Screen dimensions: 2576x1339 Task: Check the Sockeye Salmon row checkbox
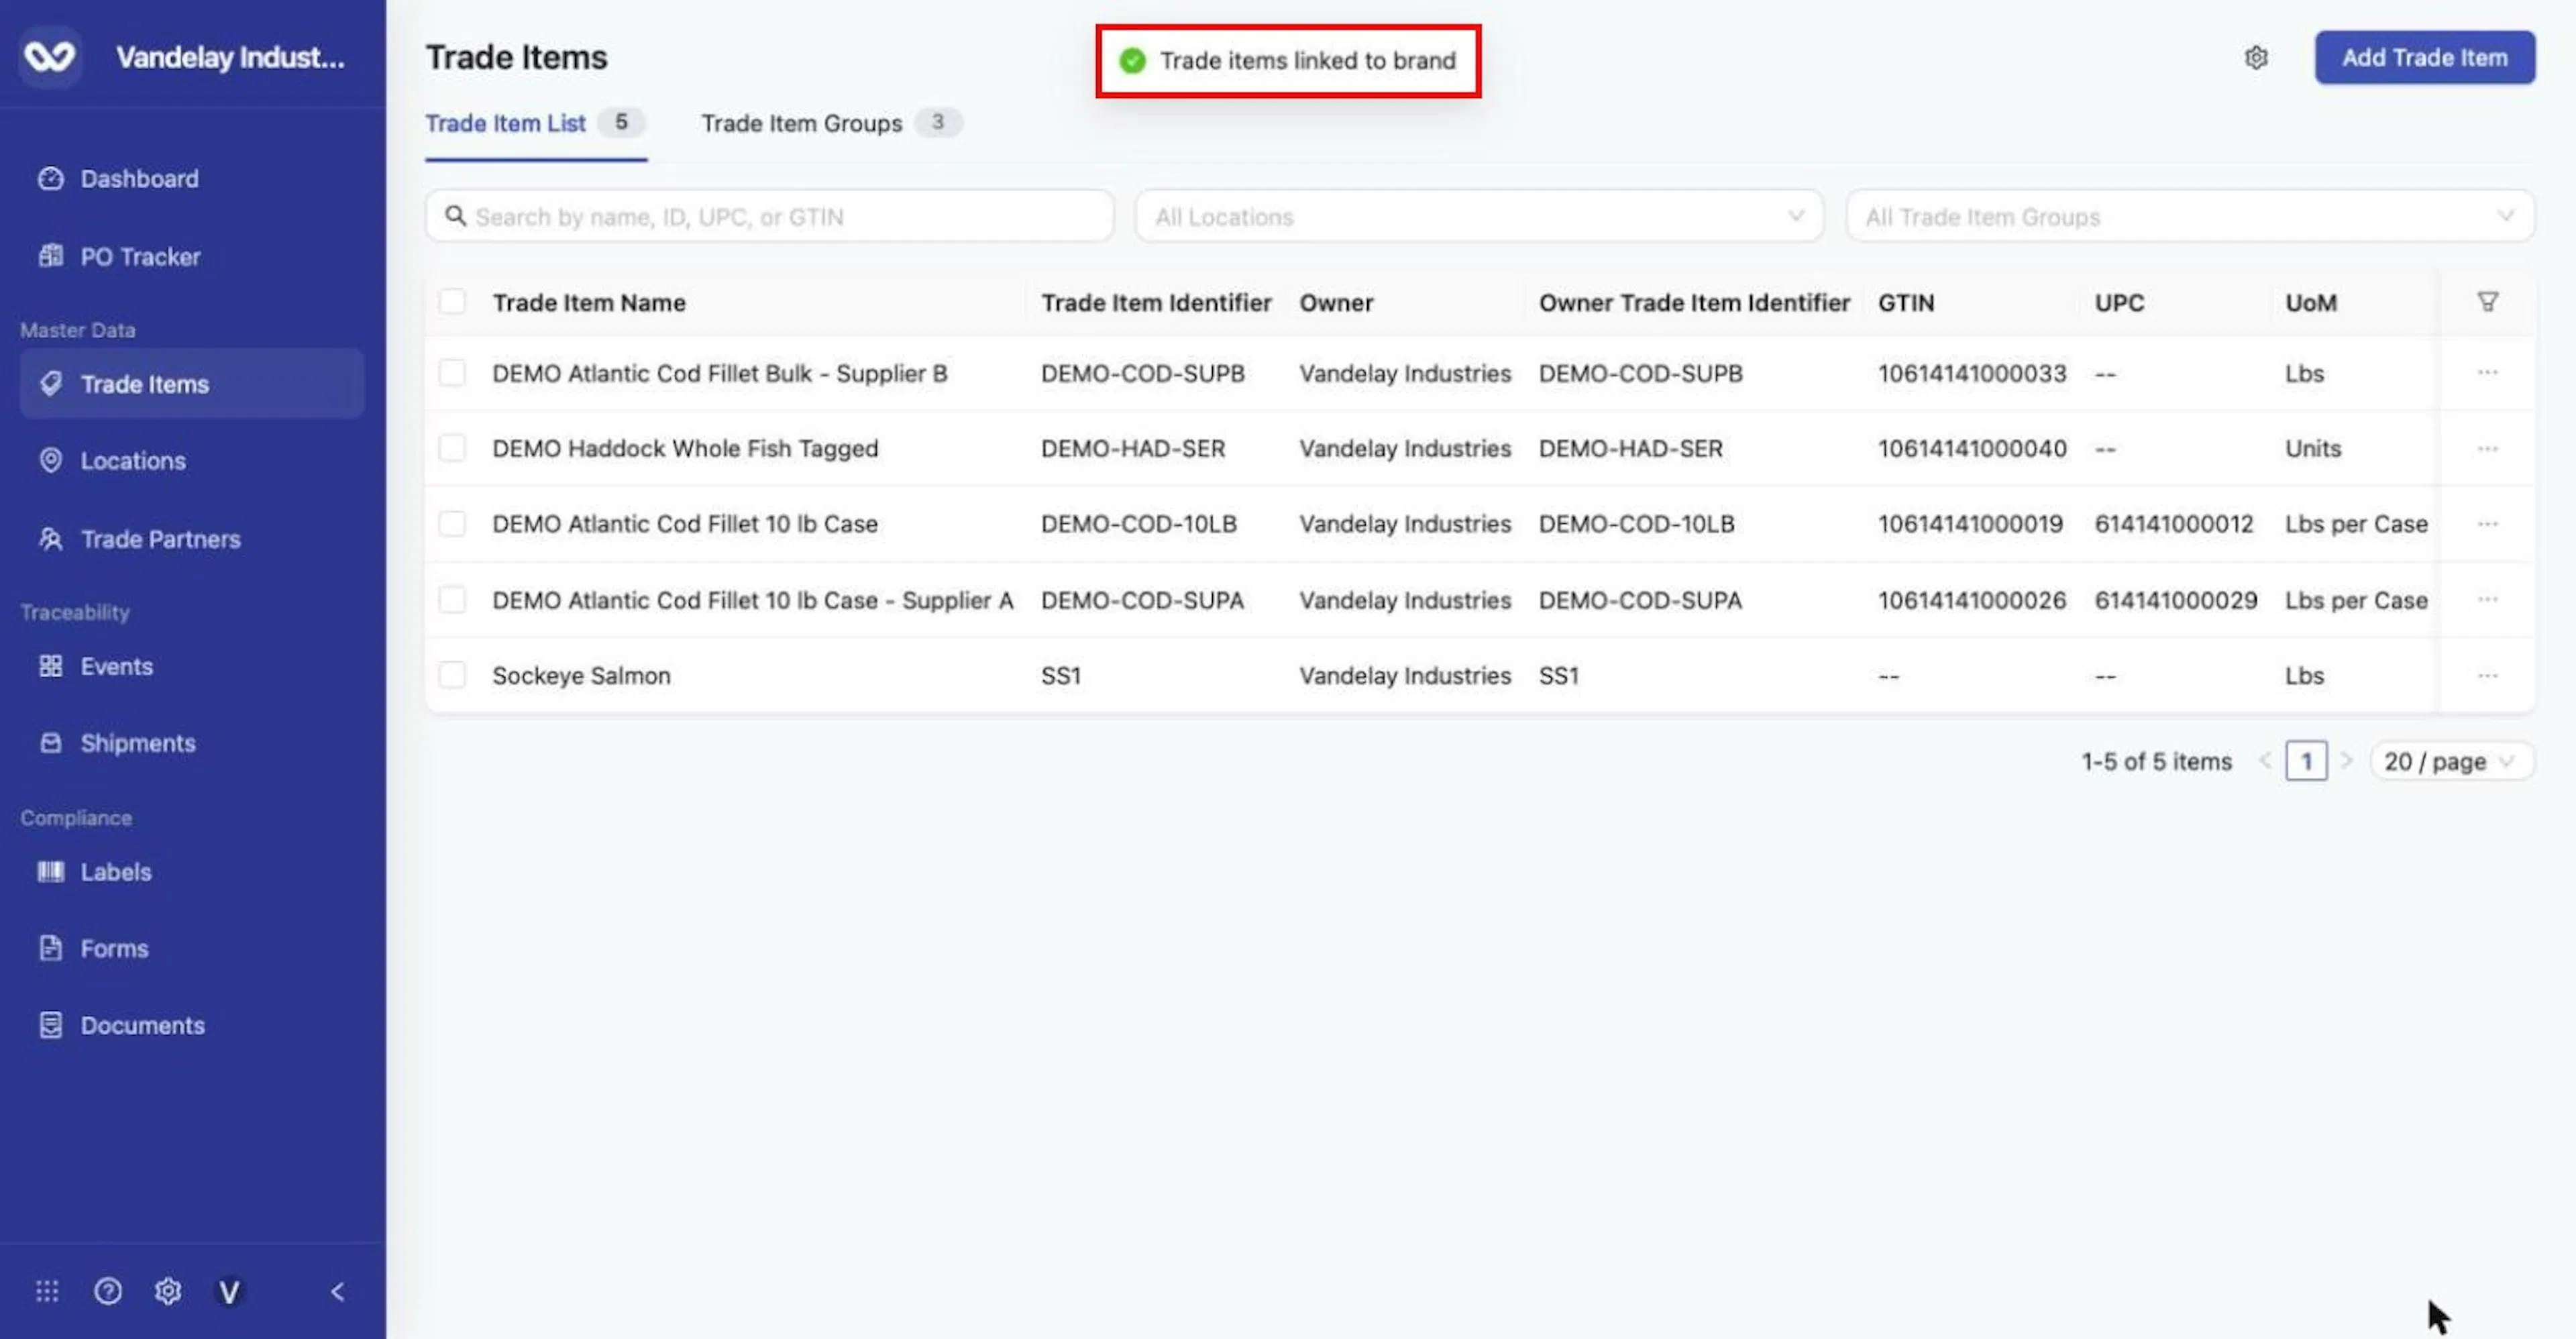click(452, 675)
